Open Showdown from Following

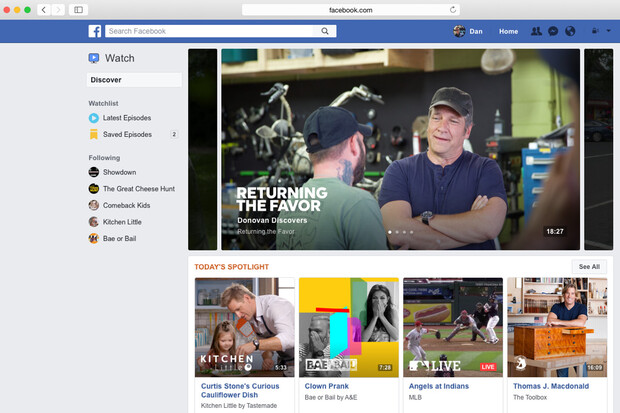coord(119,172)
